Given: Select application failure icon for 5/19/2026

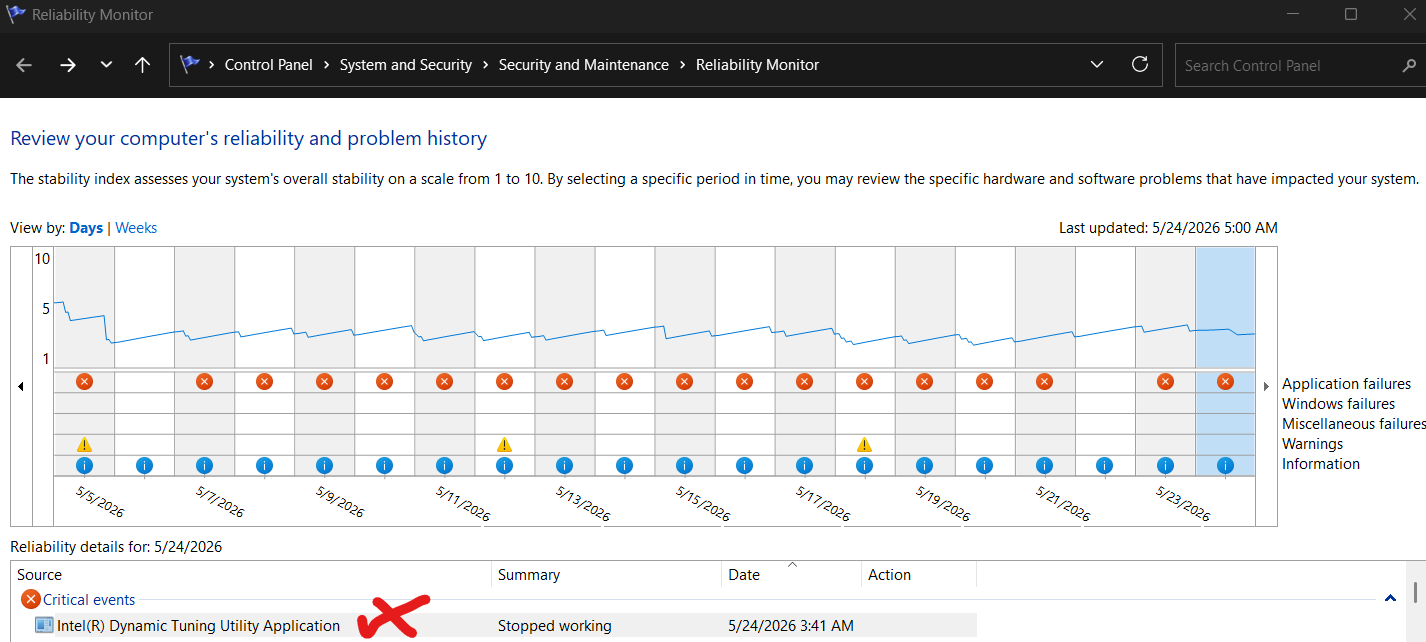Looking at the screenshot, I should (924, 381).
